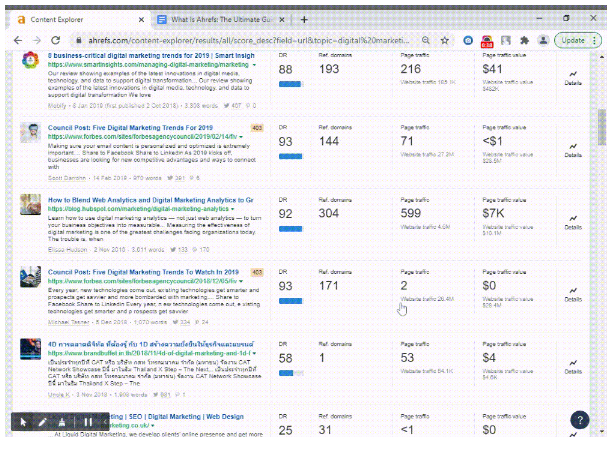Image resolution: width=615 pixels, height=449 pixels.
Task: Expand the brandbuffet.in.th URL dropdown arrow
Action: point(255,354)
